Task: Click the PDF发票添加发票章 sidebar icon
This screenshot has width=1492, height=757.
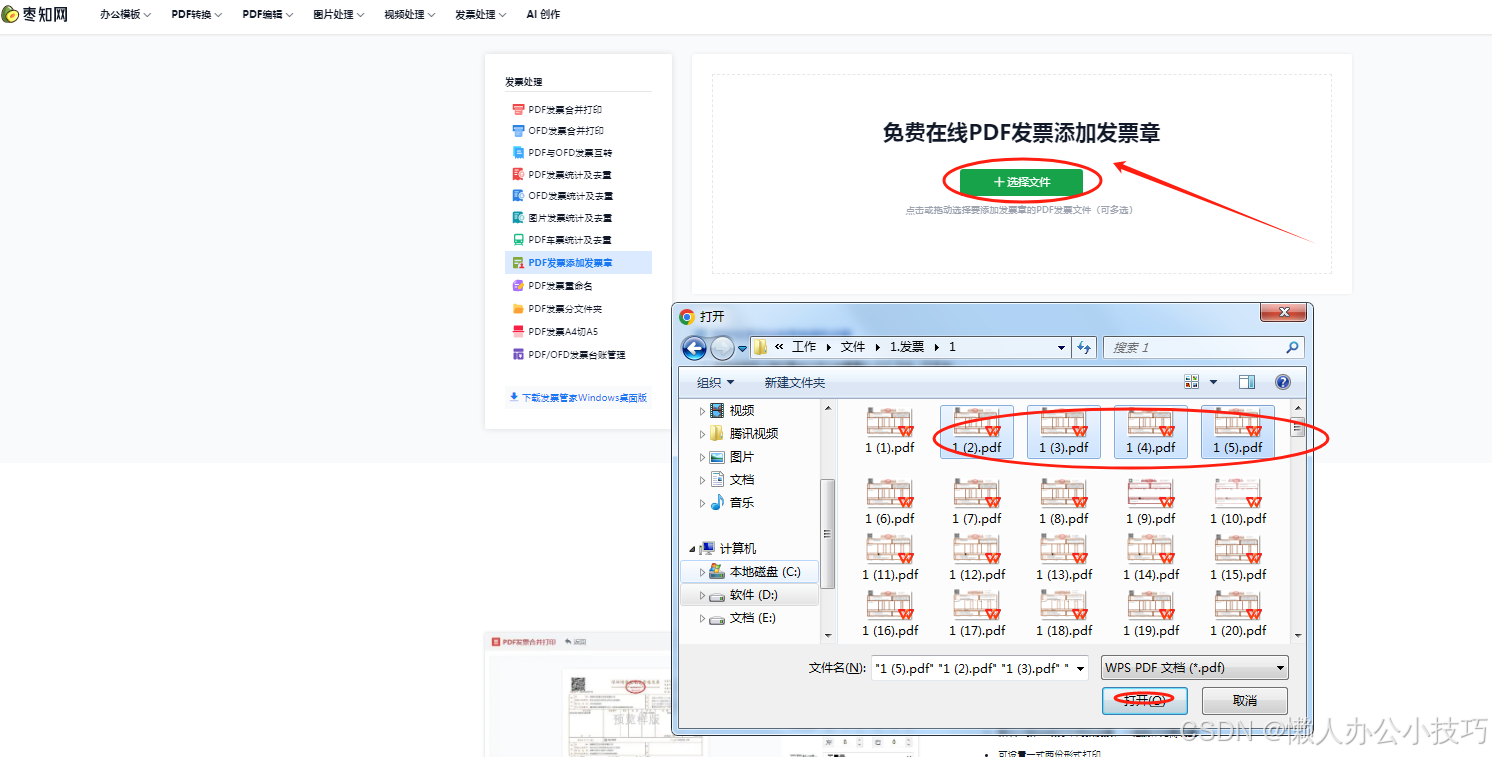Action: pos(518,263)
